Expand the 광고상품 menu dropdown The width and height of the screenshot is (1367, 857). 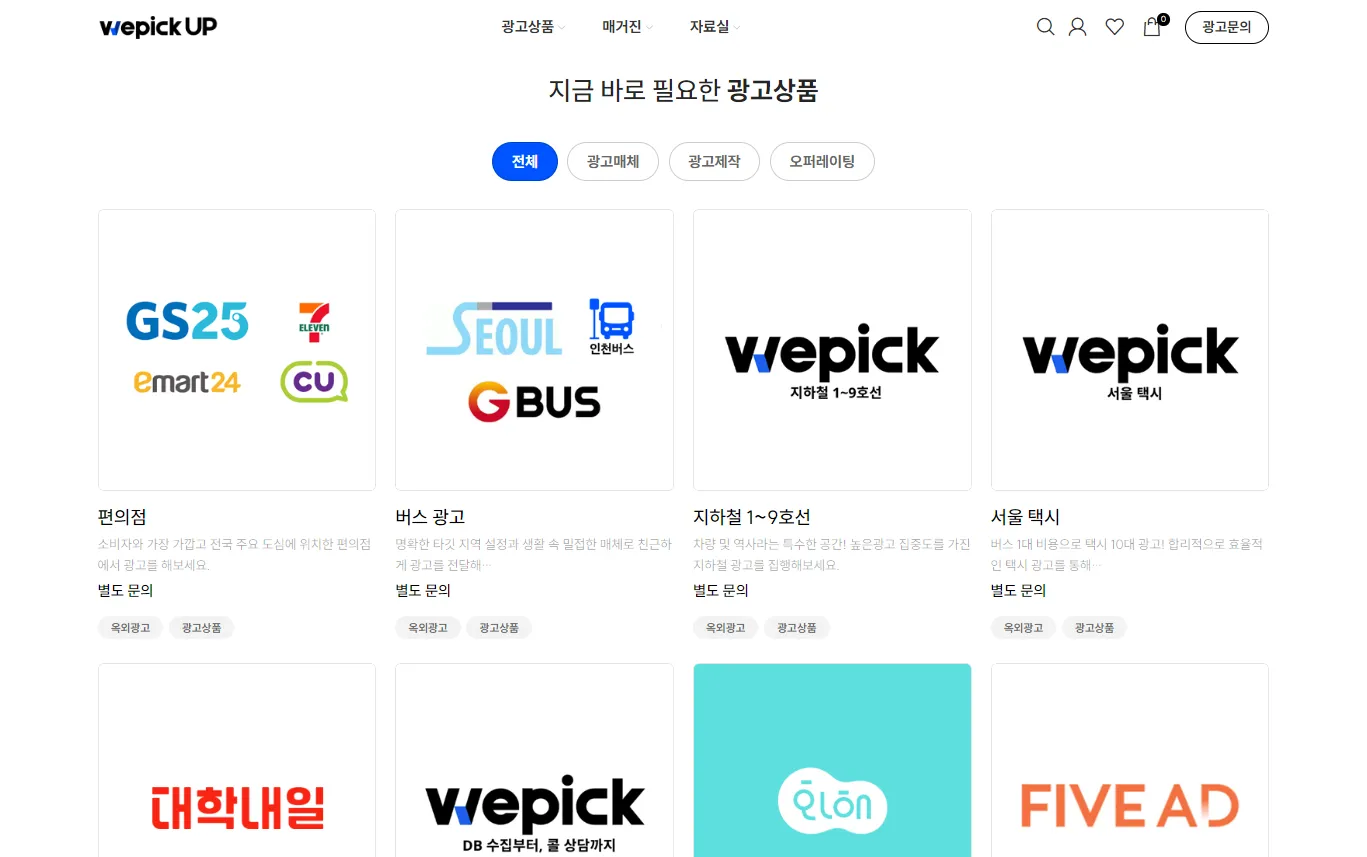pos(533,27)
